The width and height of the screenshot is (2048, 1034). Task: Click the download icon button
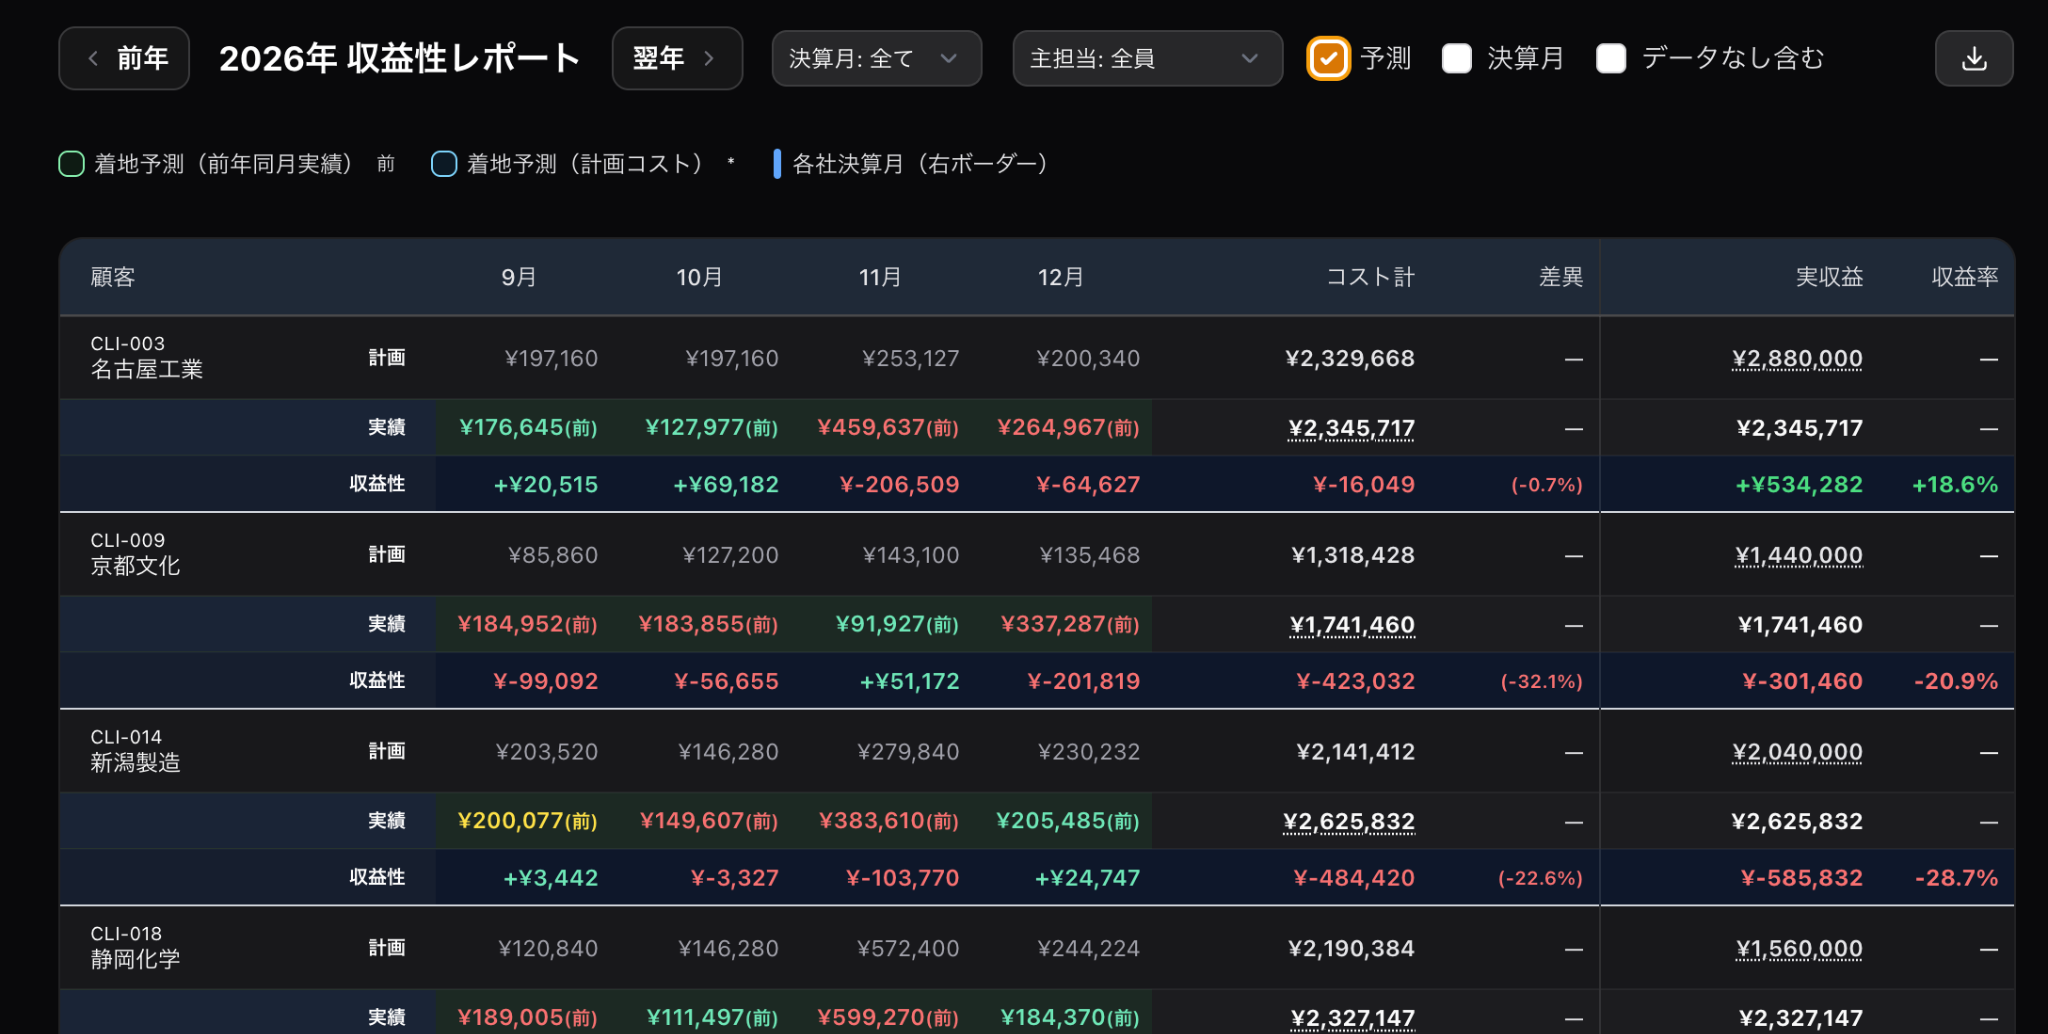(1973, 59)
